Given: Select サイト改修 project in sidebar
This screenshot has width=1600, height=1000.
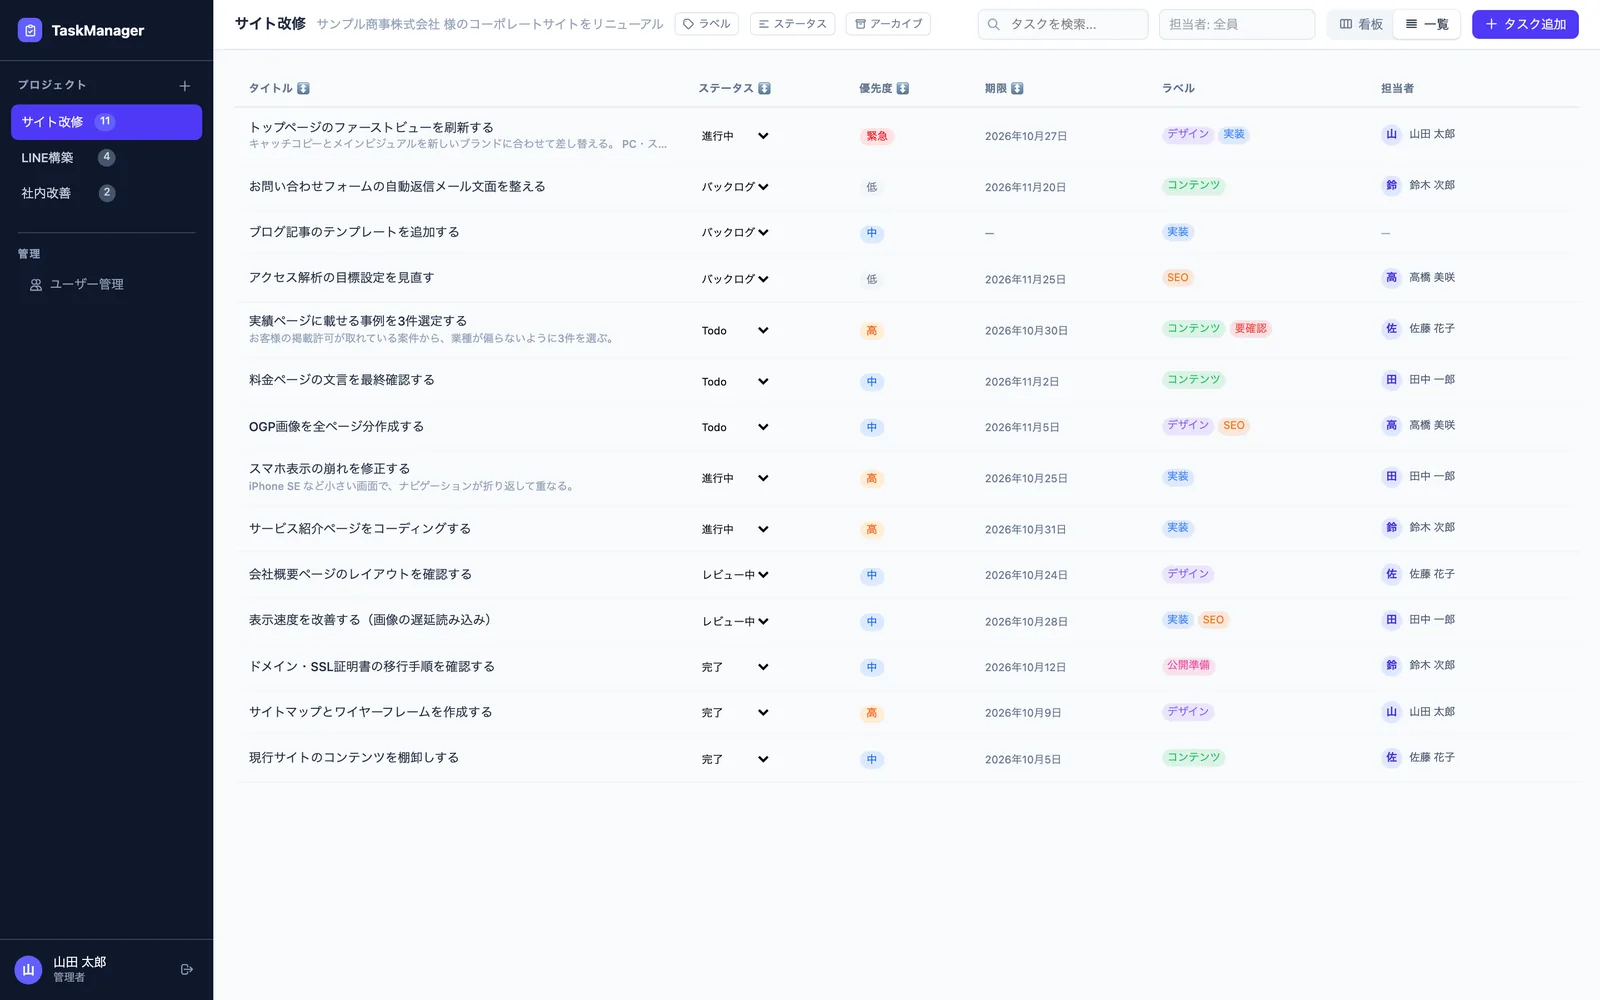Looking at the screenshot, I should [x=106, y=122].
